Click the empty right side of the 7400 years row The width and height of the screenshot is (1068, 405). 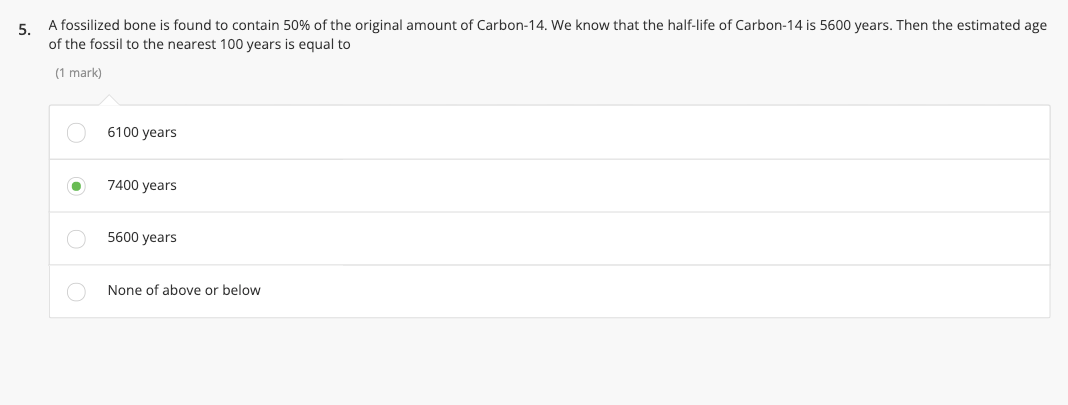[x=700, y=186]
